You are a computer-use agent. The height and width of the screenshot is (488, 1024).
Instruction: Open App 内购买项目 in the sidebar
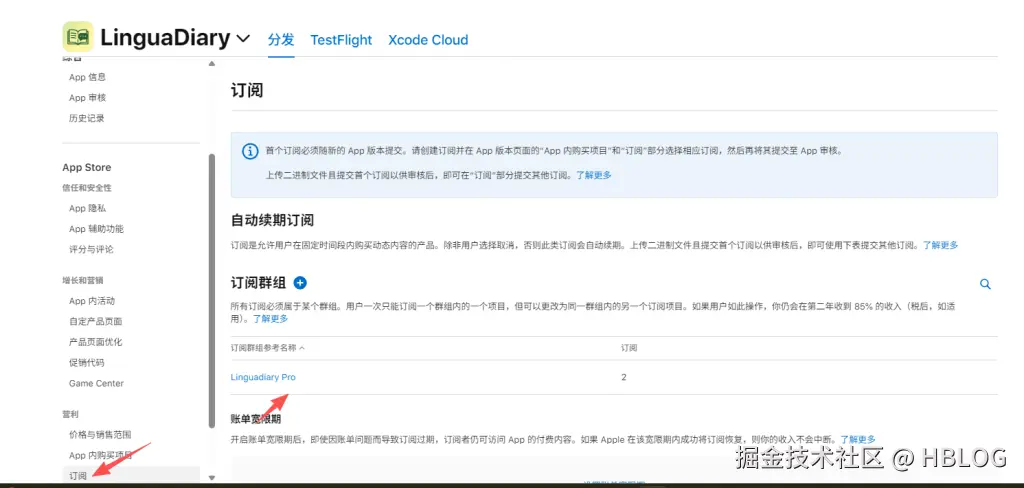(101, 455)
